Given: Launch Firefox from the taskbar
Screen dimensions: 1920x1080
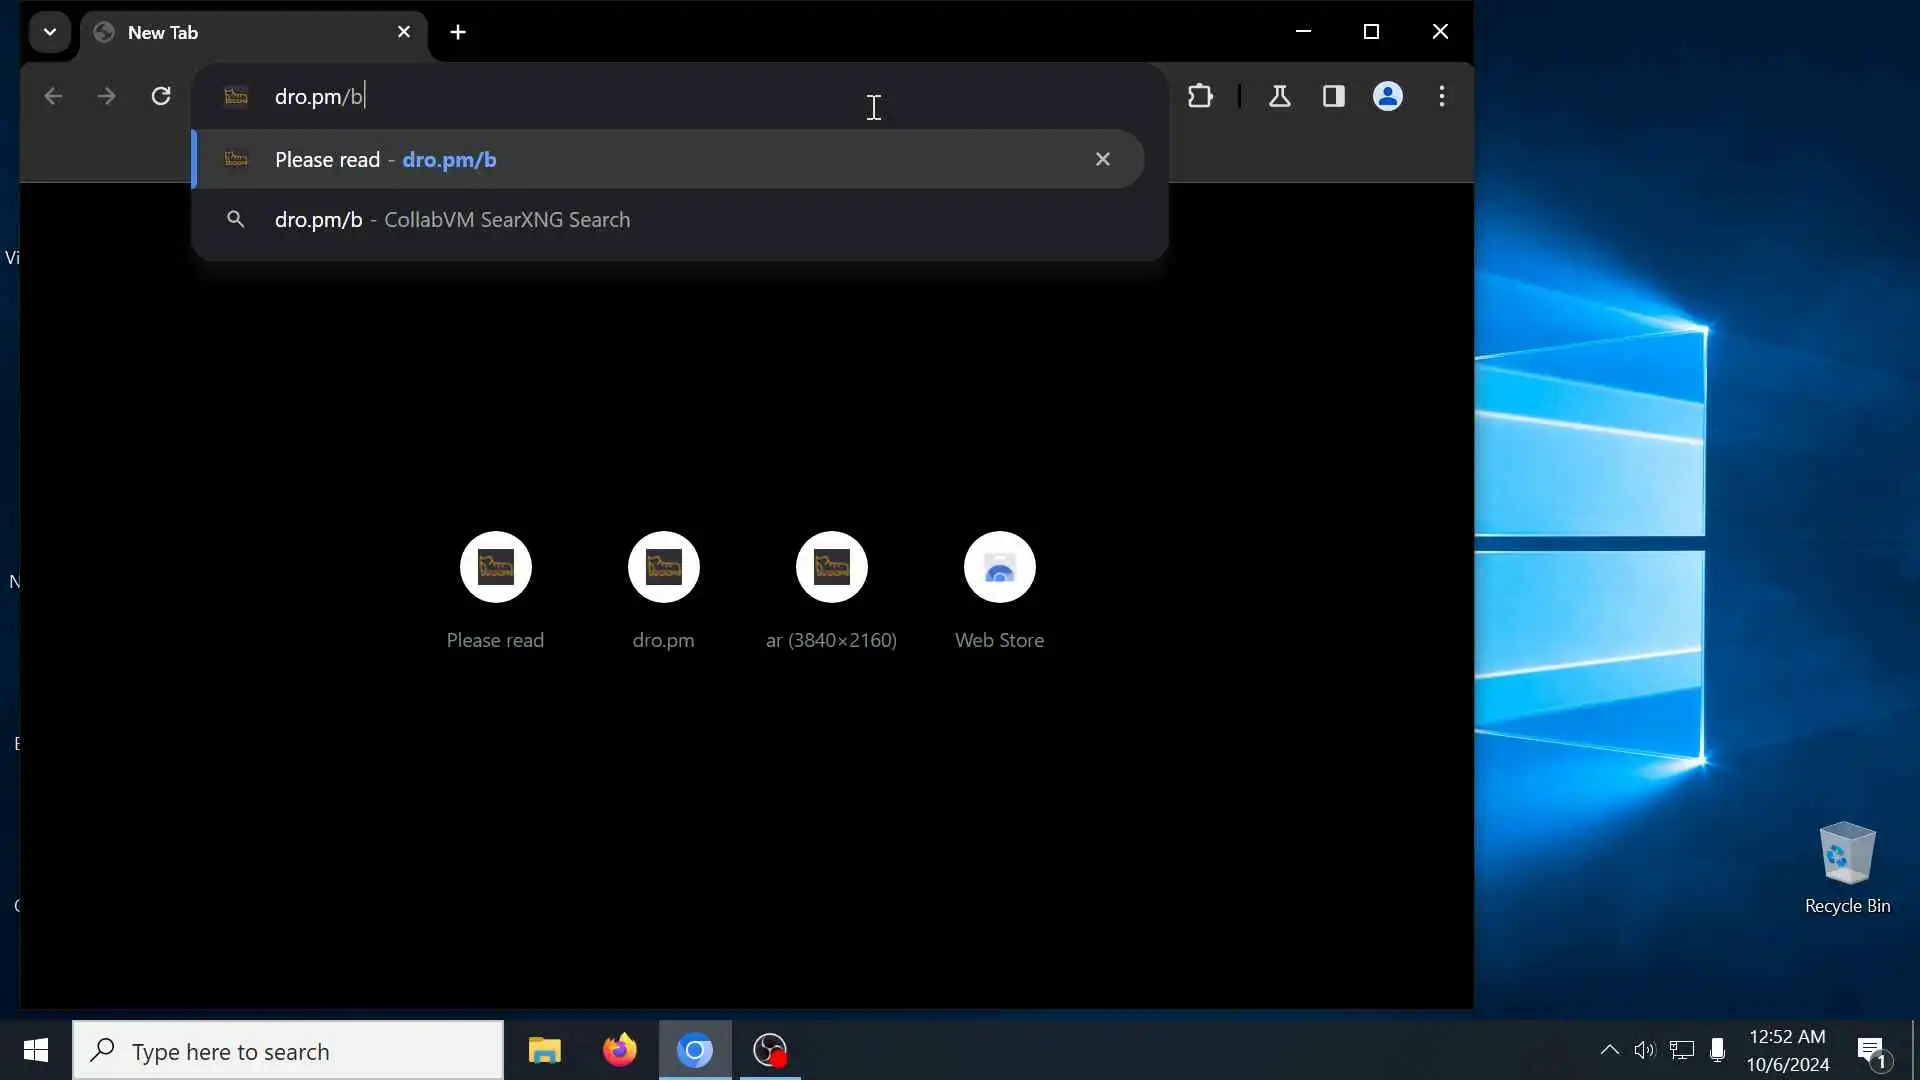Looking at the screenshot, I should (619, 1051).
